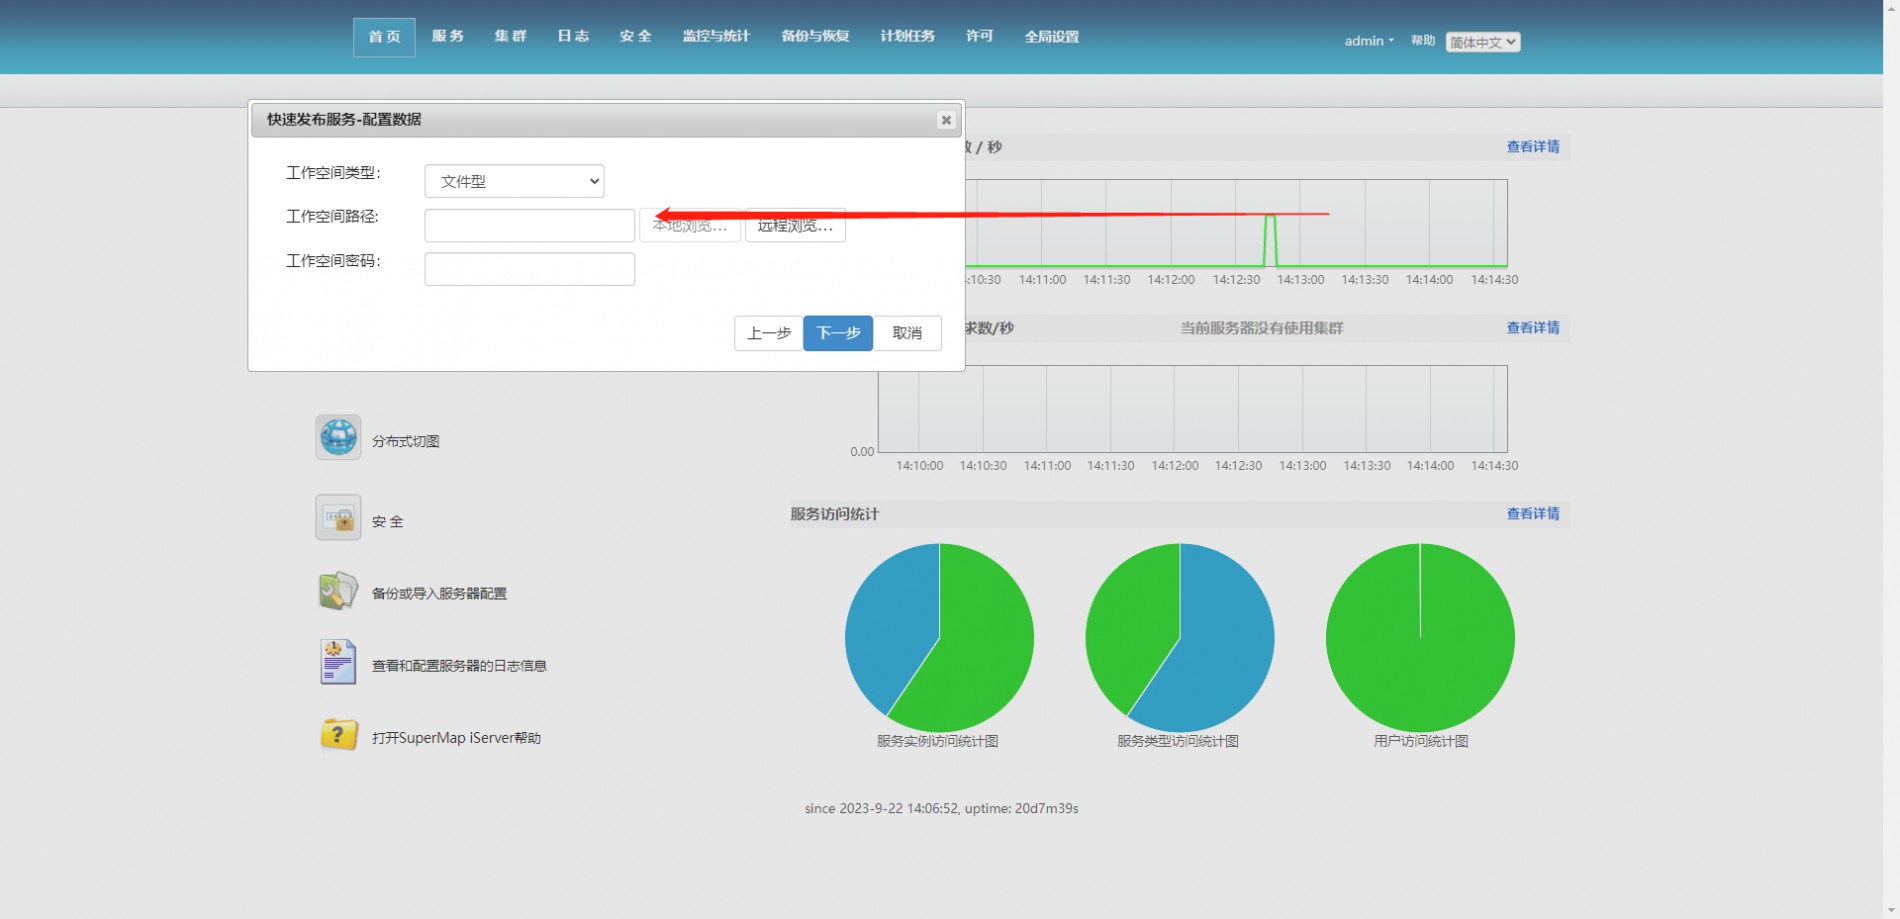Click the distributed tiling globe icon

pyautogui.click(x=338, y=438)
